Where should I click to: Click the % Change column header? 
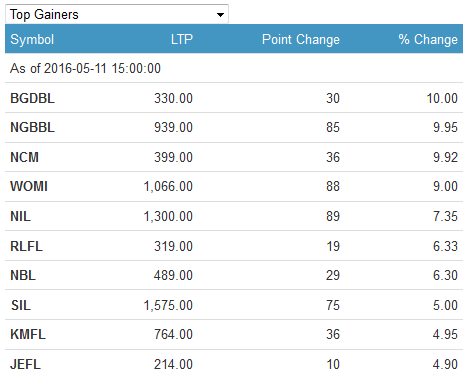[x=428, y=39]
